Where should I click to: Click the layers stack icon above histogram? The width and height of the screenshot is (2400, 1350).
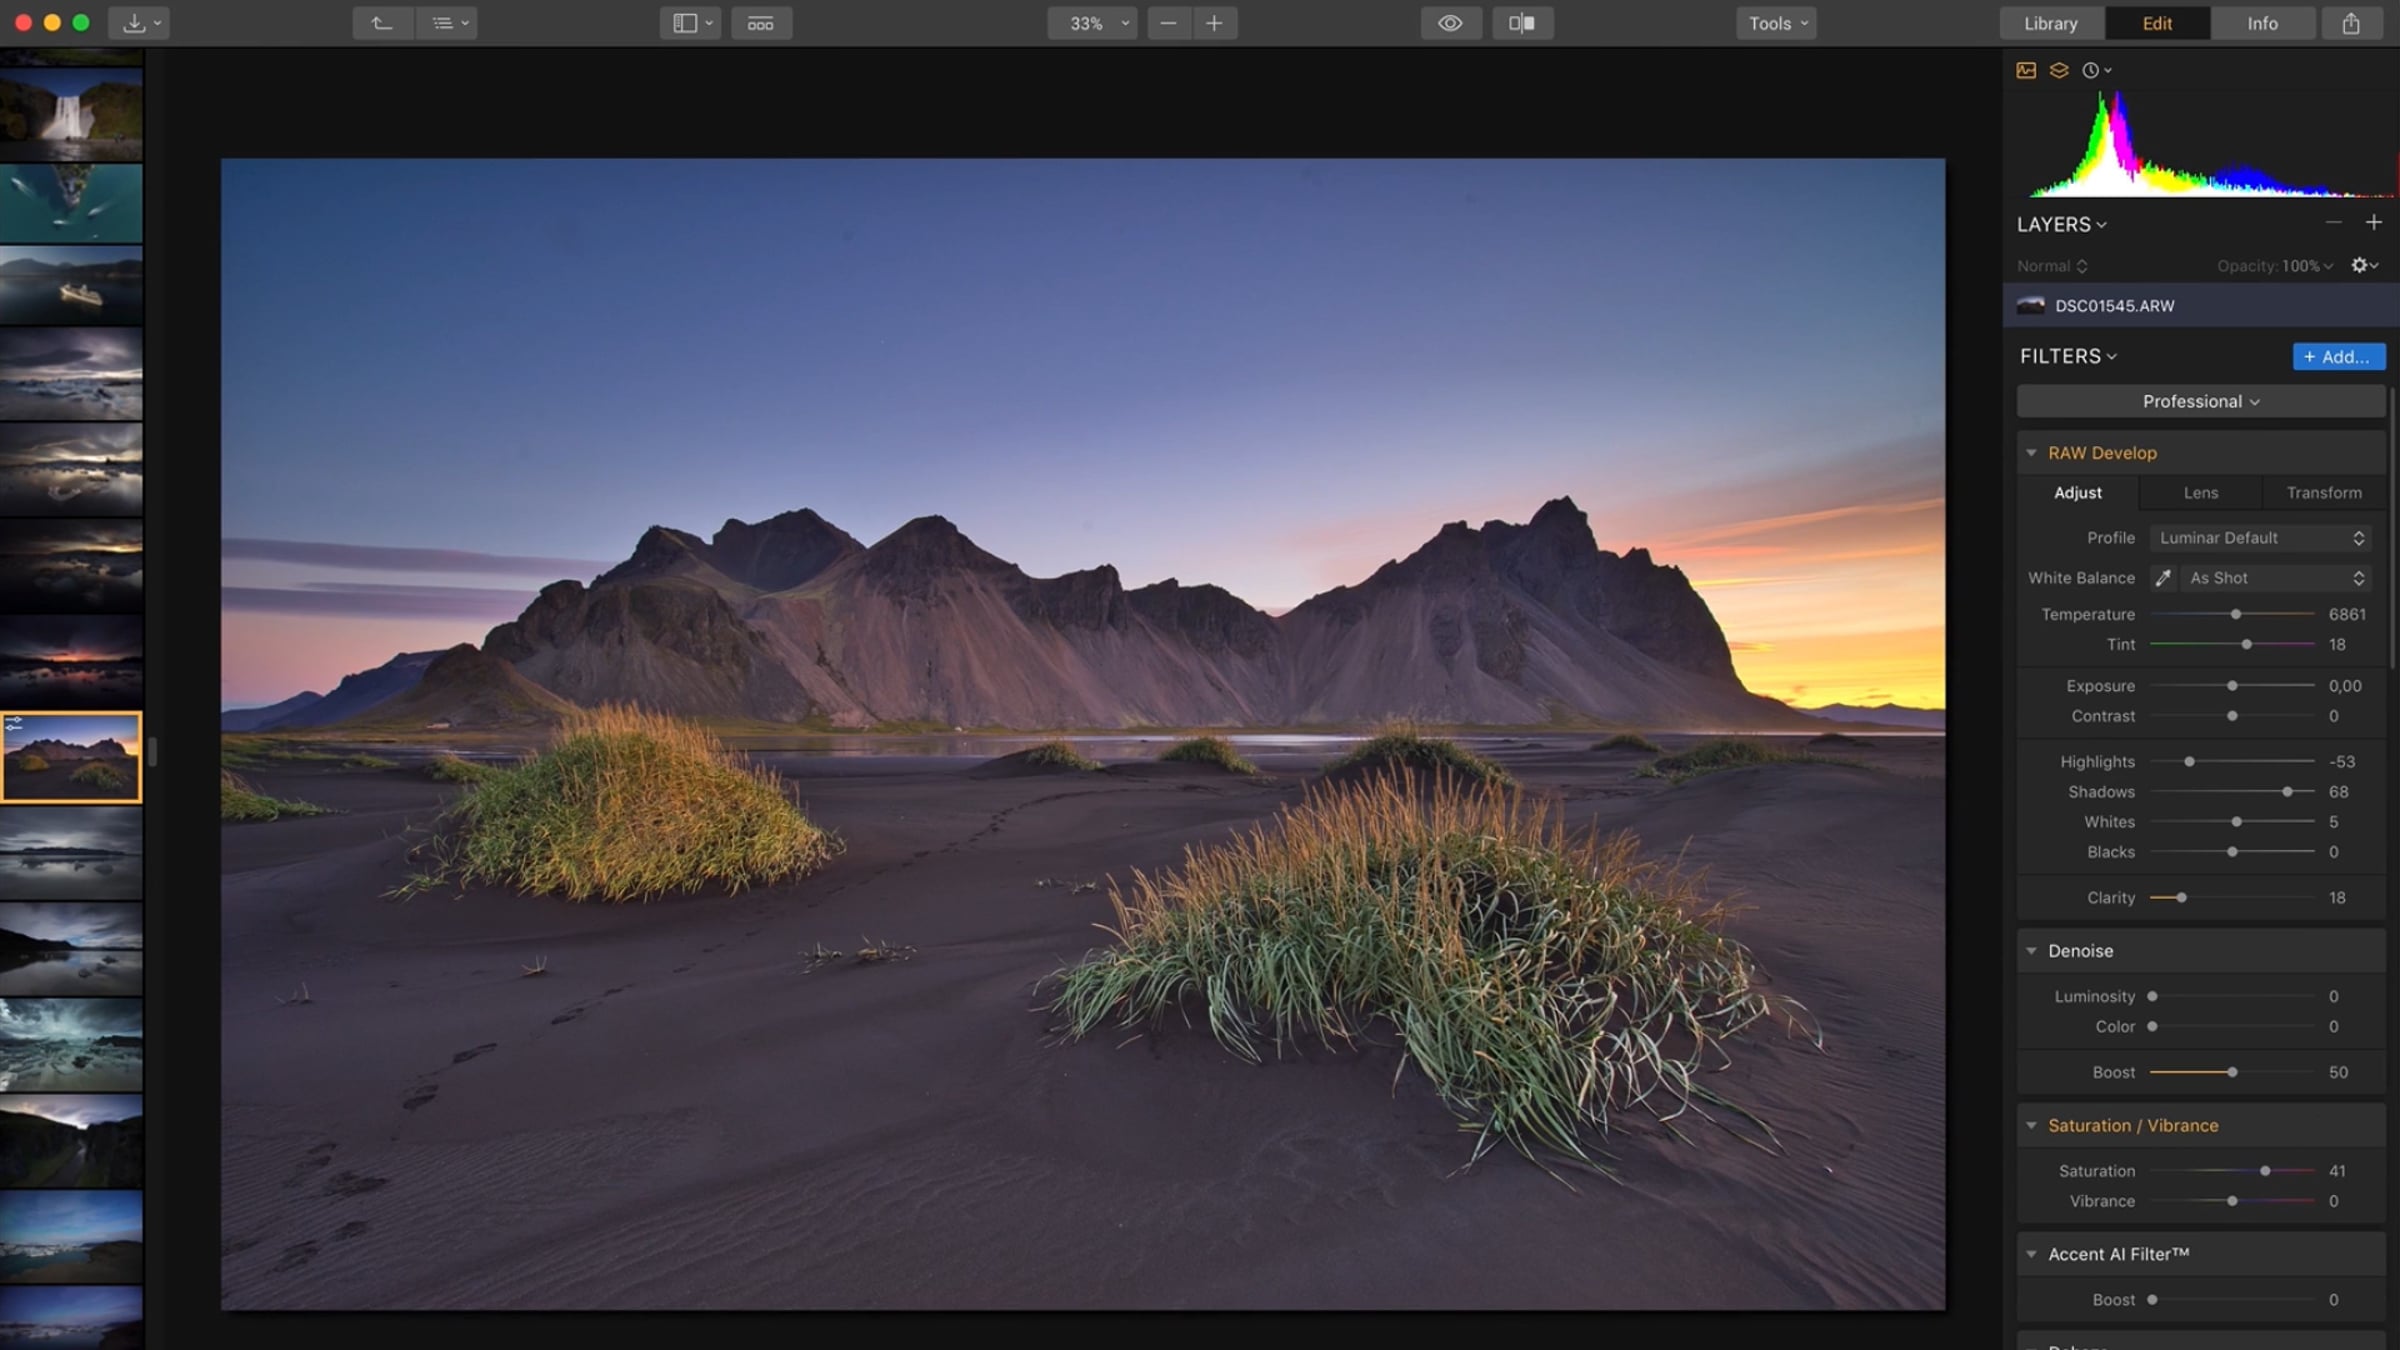(x=2058, y=70)
